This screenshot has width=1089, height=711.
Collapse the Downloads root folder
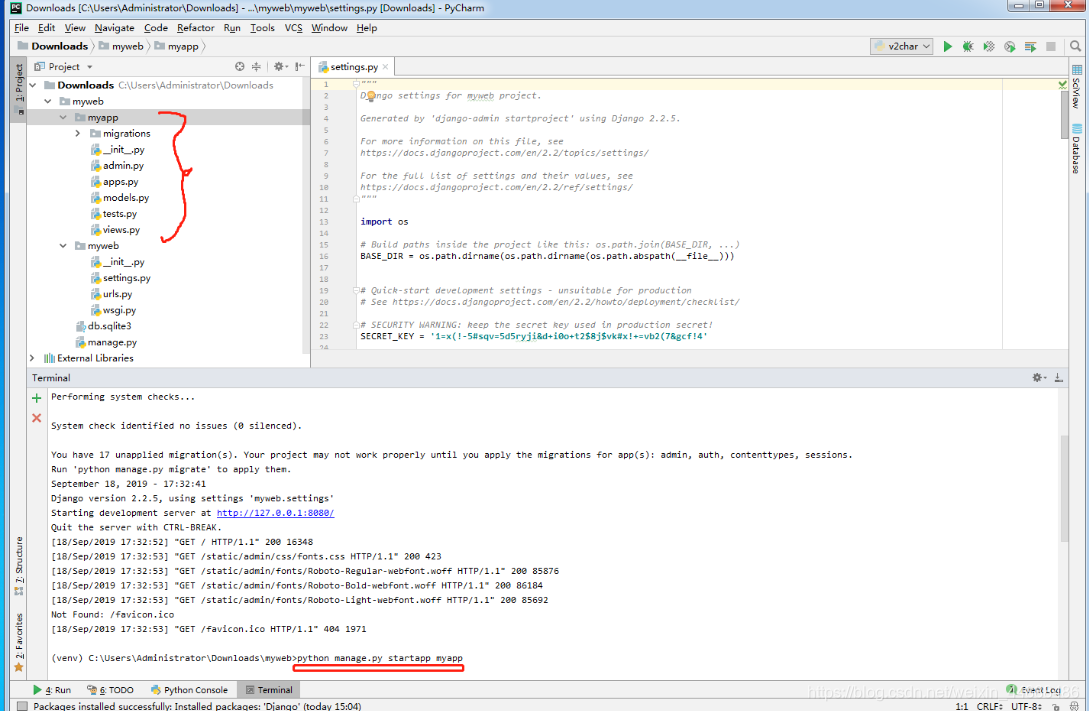pos(33,85)
